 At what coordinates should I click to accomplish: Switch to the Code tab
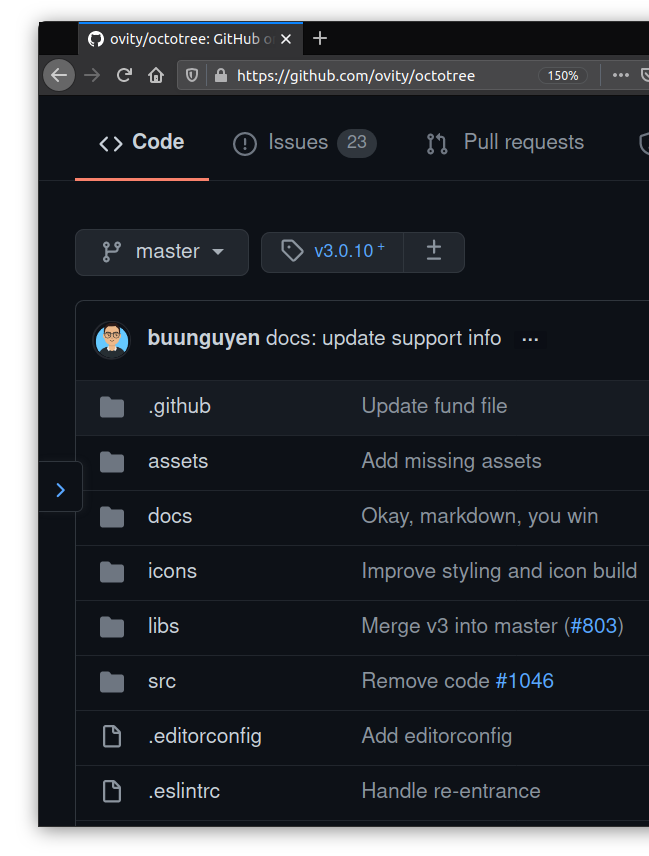(142, 142)
